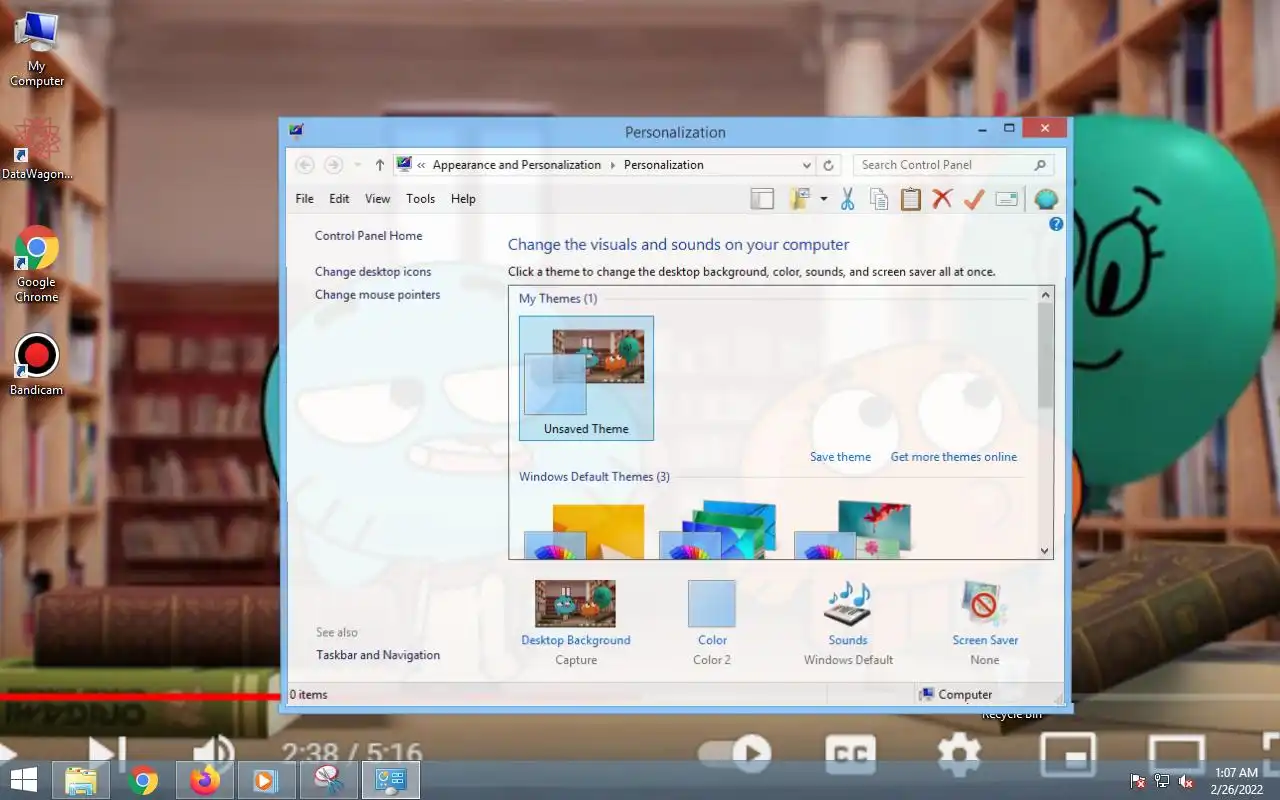Click the Personalization window title bar icon
Viewport: 1280px width, 800px height.
click(296, 131)
